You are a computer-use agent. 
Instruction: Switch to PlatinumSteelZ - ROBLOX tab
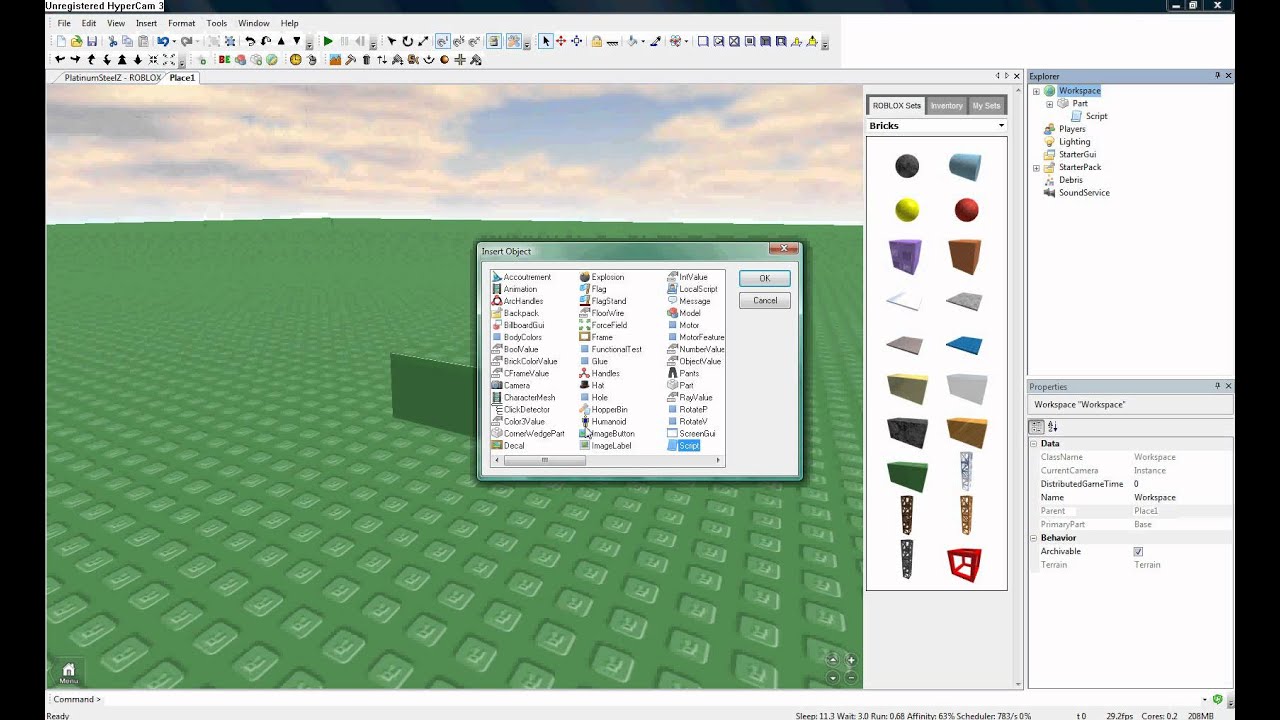pos(112,78)
